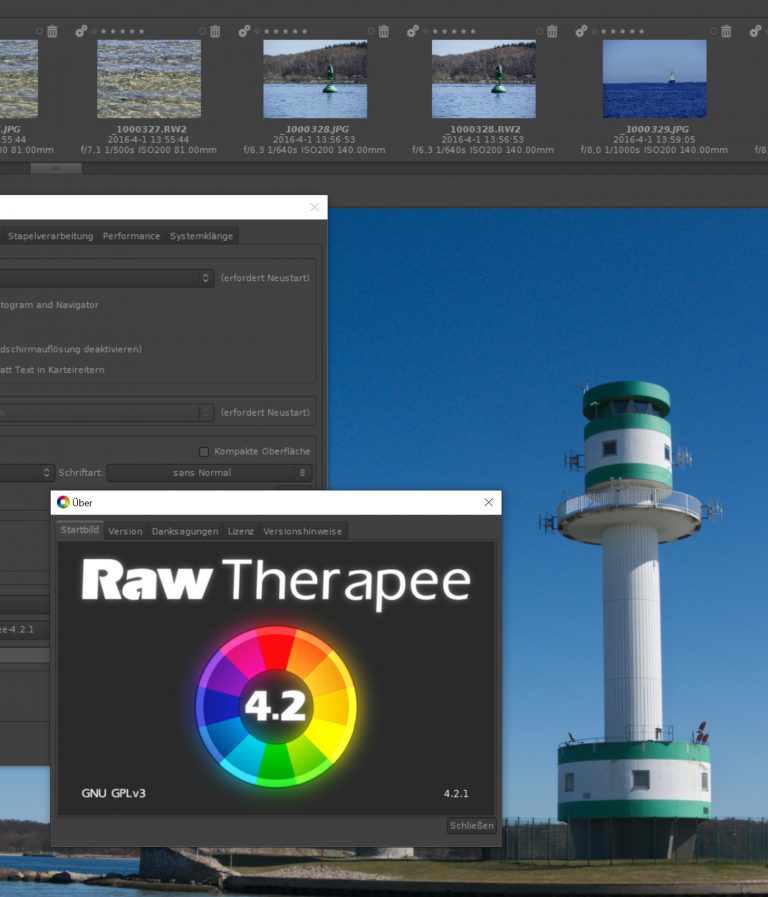
Task: Open the greyed-out combo box beside '(erfordert Neustart)'
Action: pos(106,412)
